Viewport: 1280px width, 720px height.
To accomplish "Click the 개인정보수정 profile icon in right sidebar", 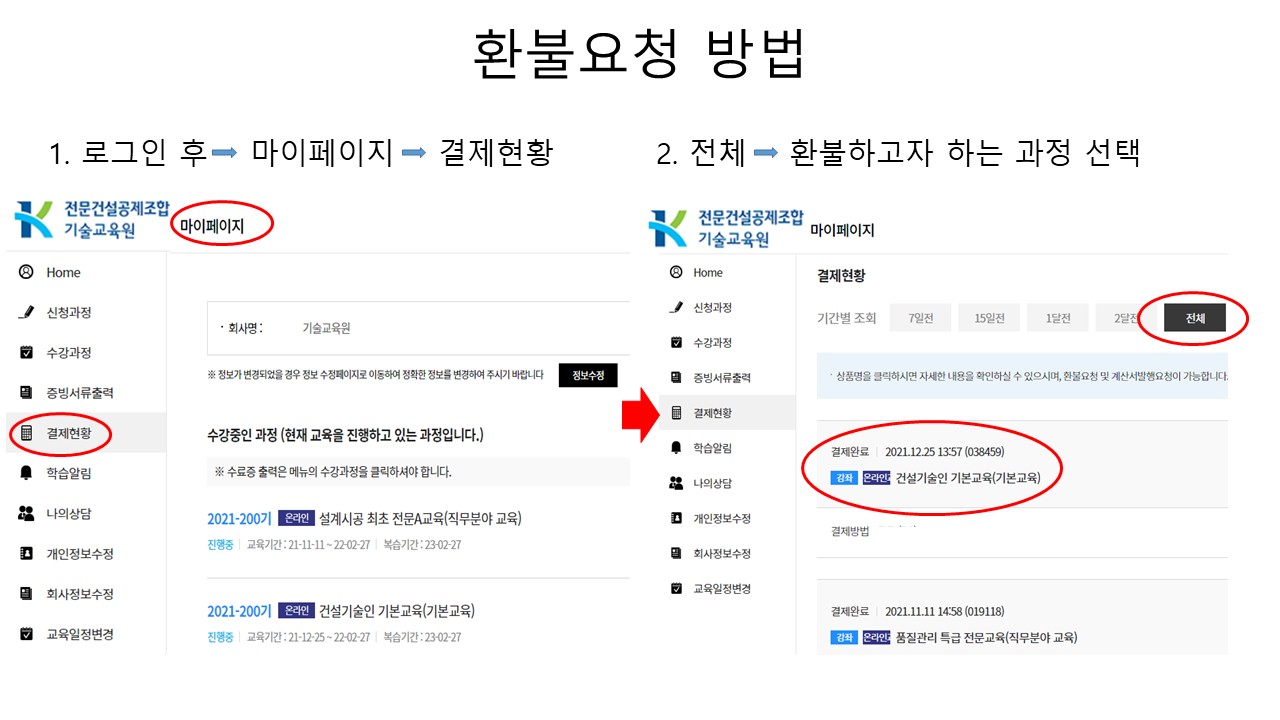I will pos(676,518).
